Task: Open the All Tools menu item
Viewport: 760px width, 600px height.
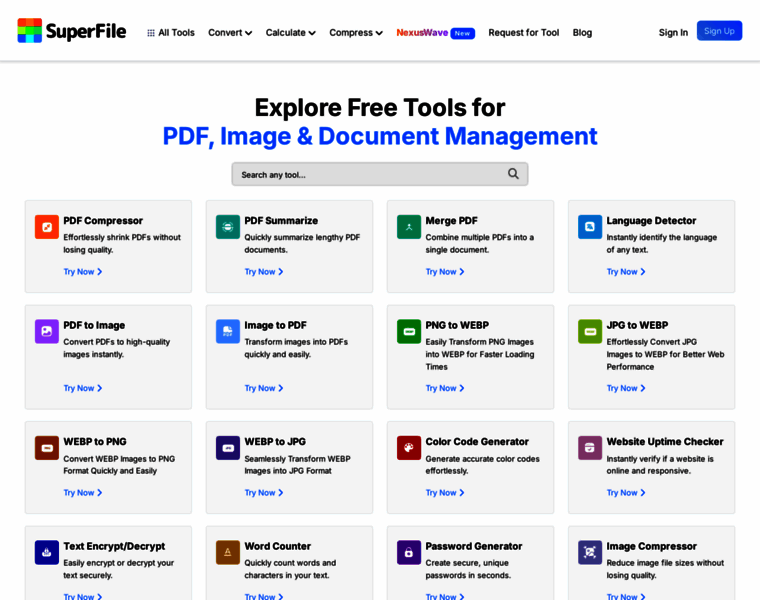Action: (x=171, y=33)
